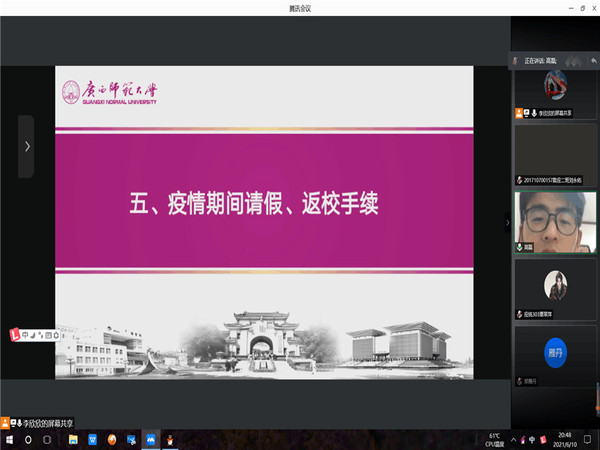Open Cortana search circle in taskbar
The image size is (600, 450).
30,440
